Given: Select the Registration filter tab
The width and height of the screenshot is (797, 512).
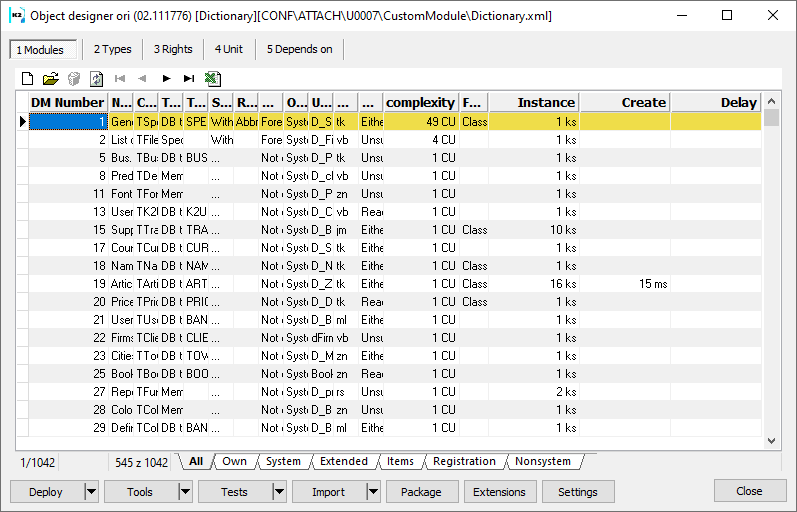Looking at the screenshot, I should [x=464, y=461].
